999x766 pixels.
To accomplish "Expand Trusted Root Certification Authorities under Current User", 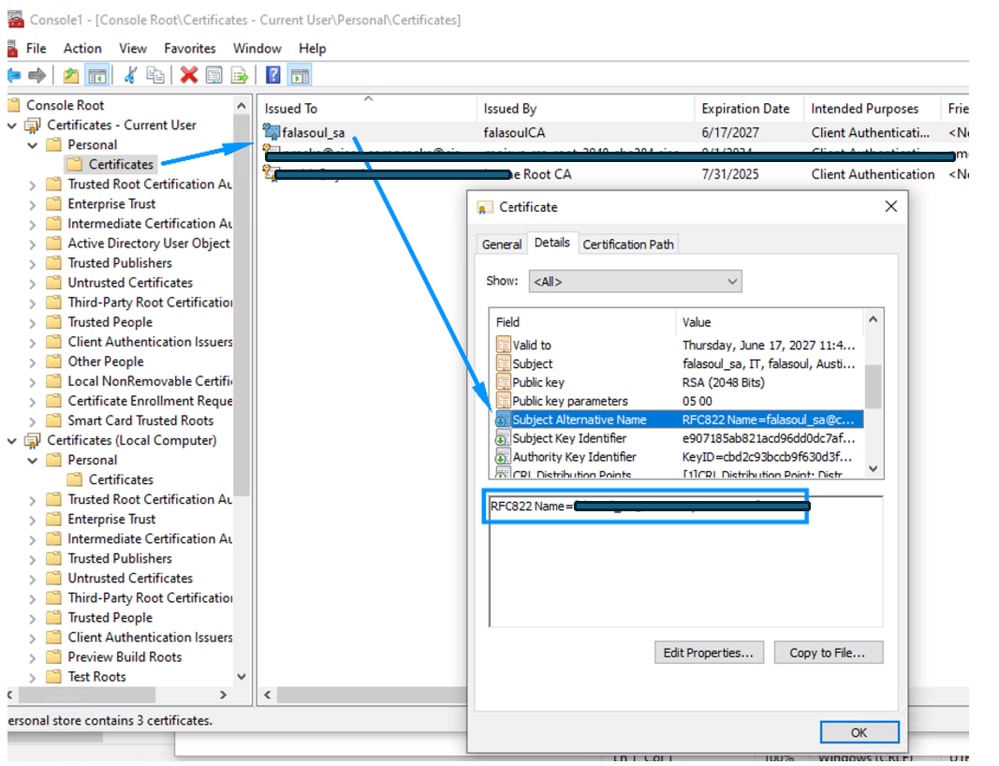I will 32,184.
